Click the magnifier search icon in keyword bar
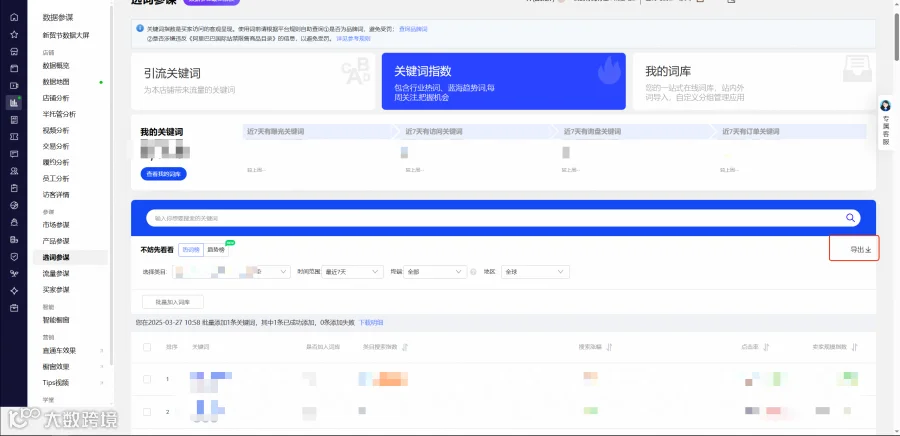Image resolution: width=900 pixels, height=436 pixels. [x=850, y=218]
